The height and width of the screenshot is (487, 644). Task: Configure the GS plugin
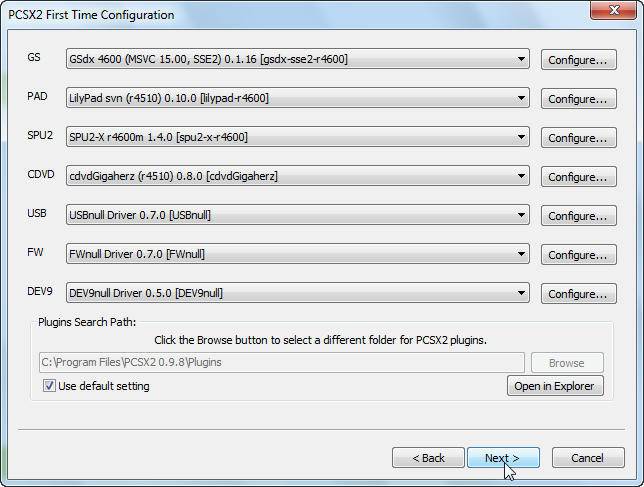pyautogui.click(x=578, y=60)
